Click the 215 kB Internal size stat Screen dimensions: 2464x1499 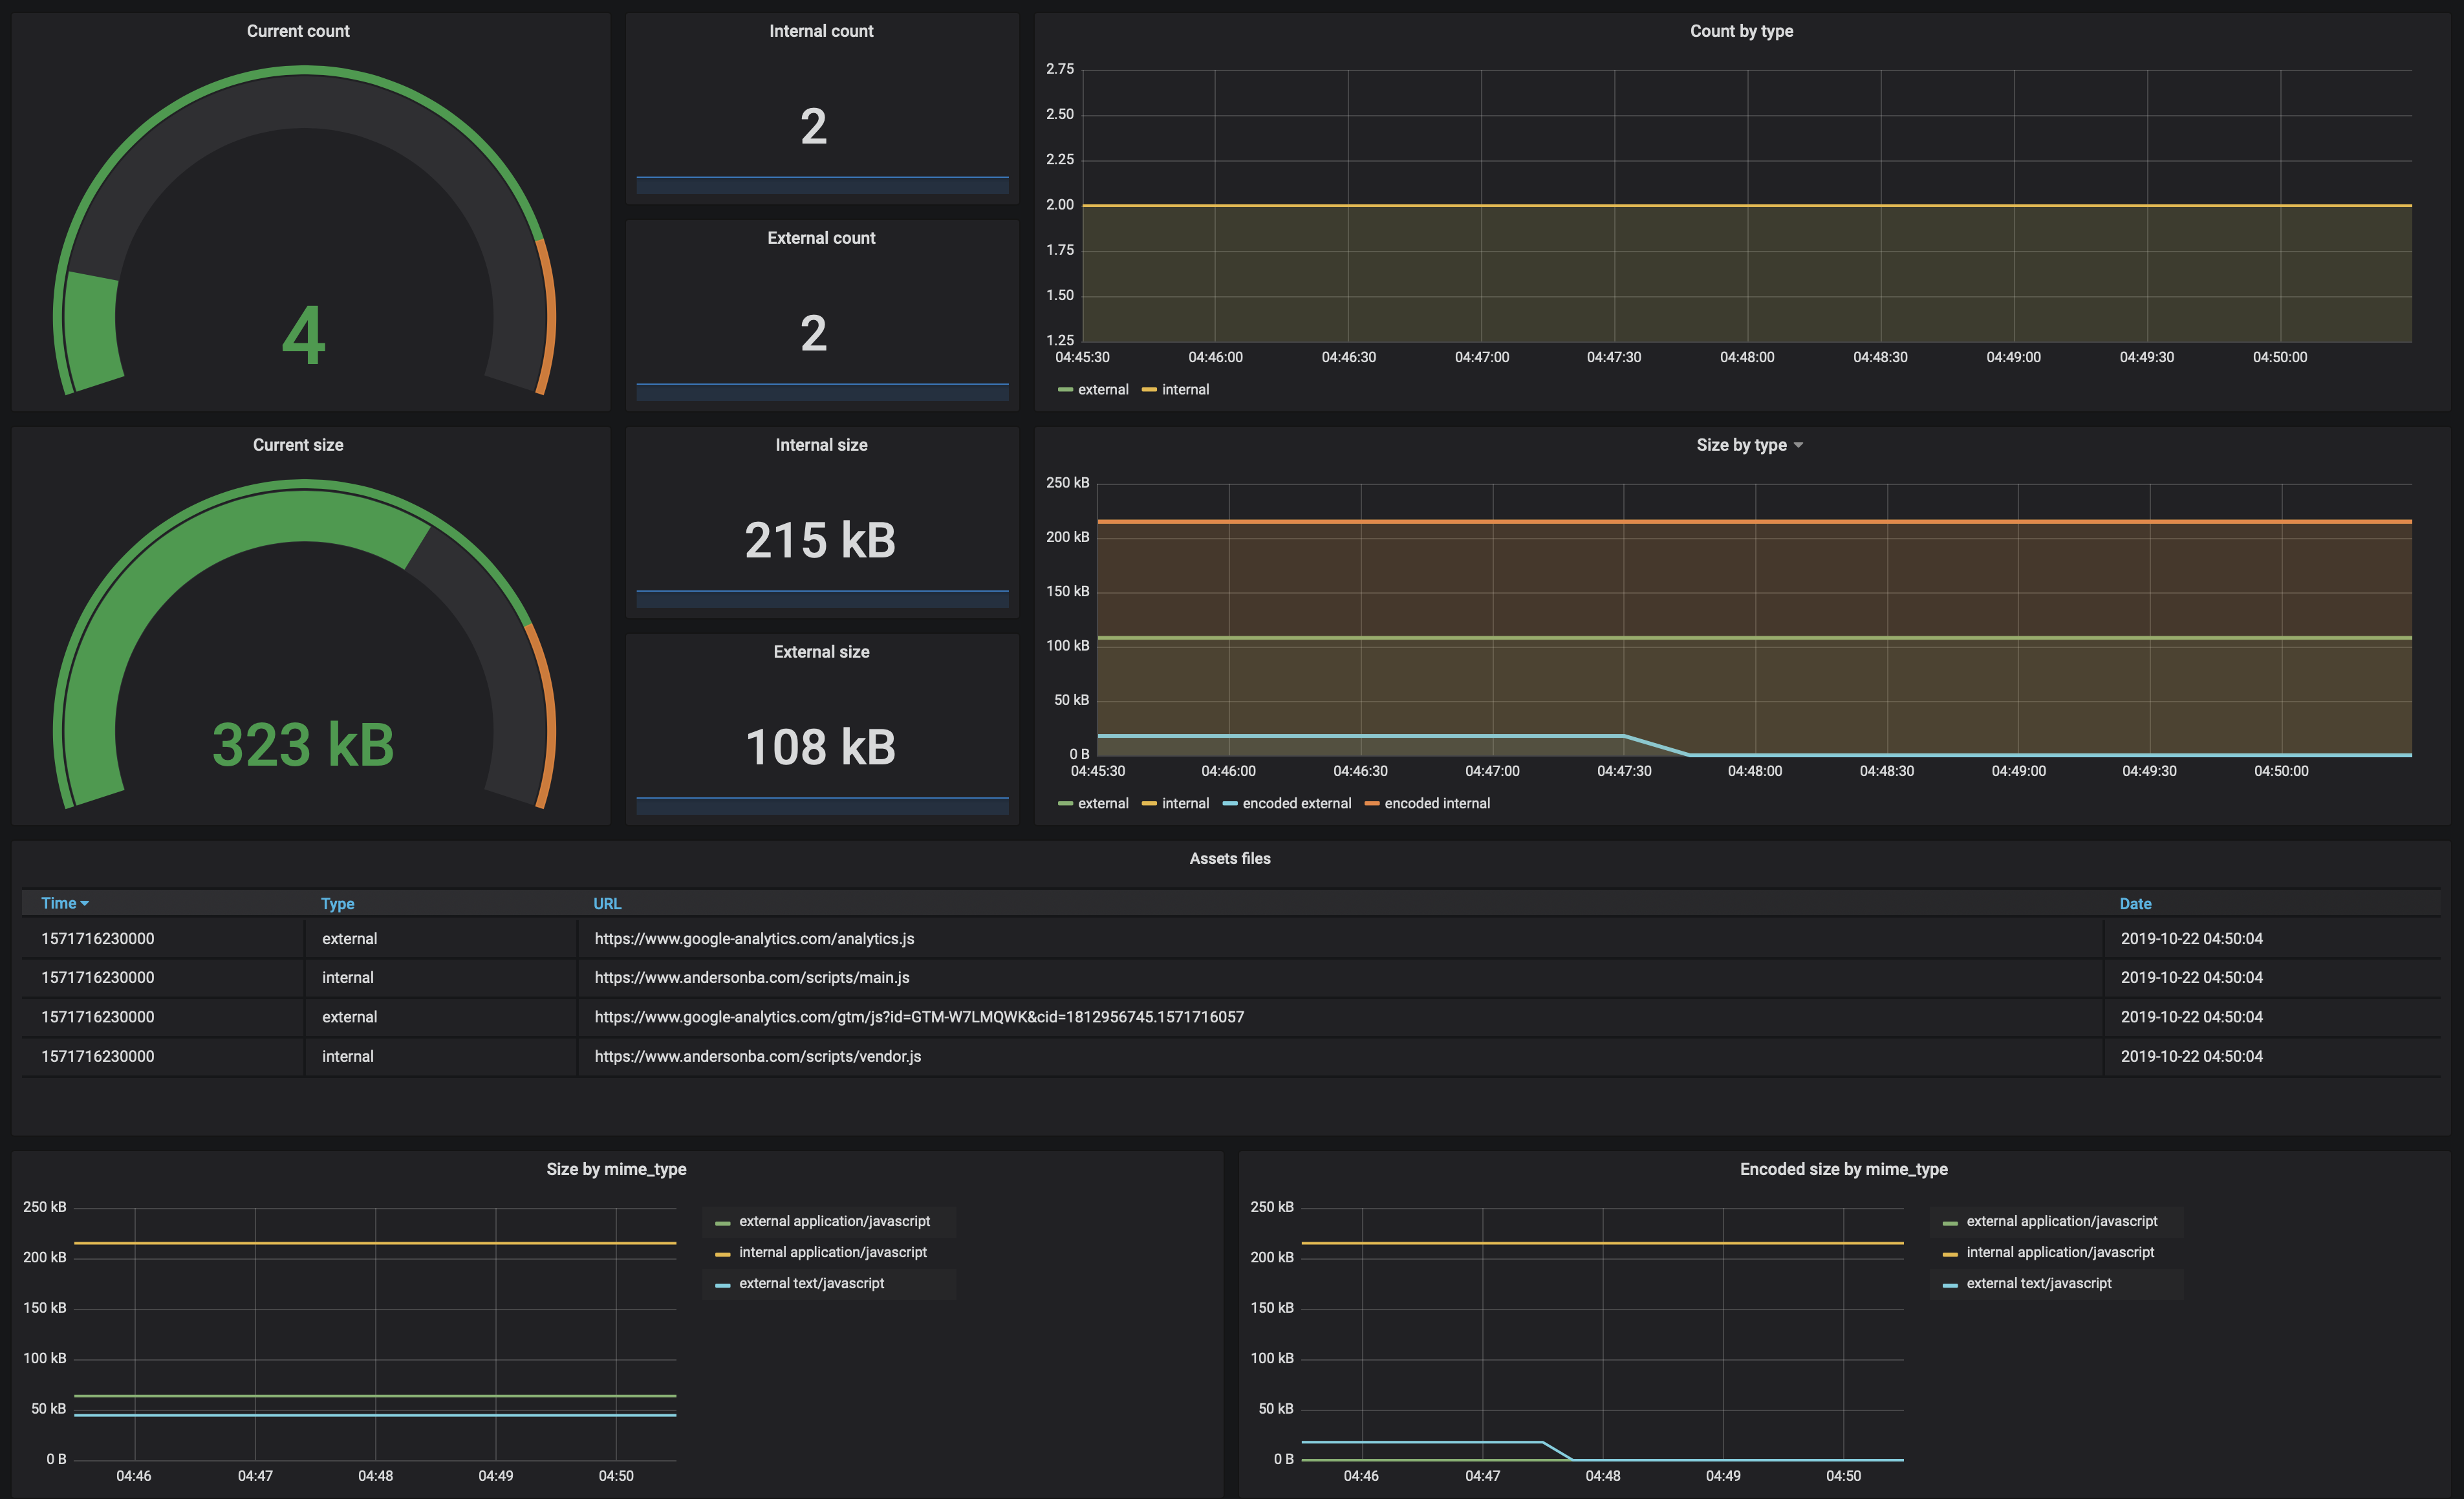pyautogui.click(x=820, y=540)
